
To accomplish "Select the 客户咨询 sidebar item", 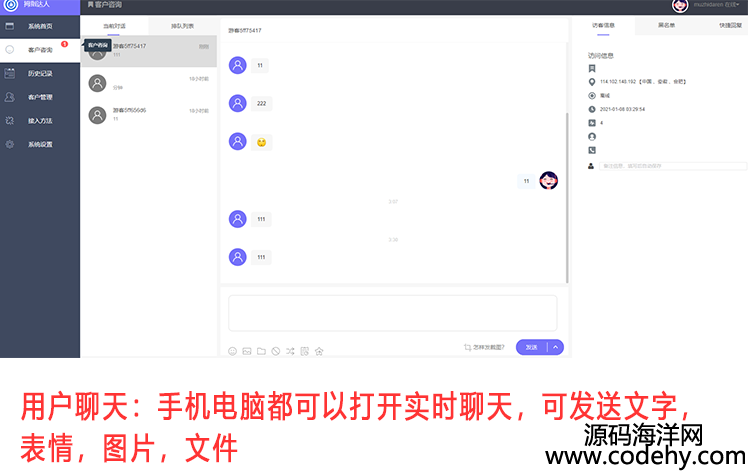I will [x=40, y=50].
